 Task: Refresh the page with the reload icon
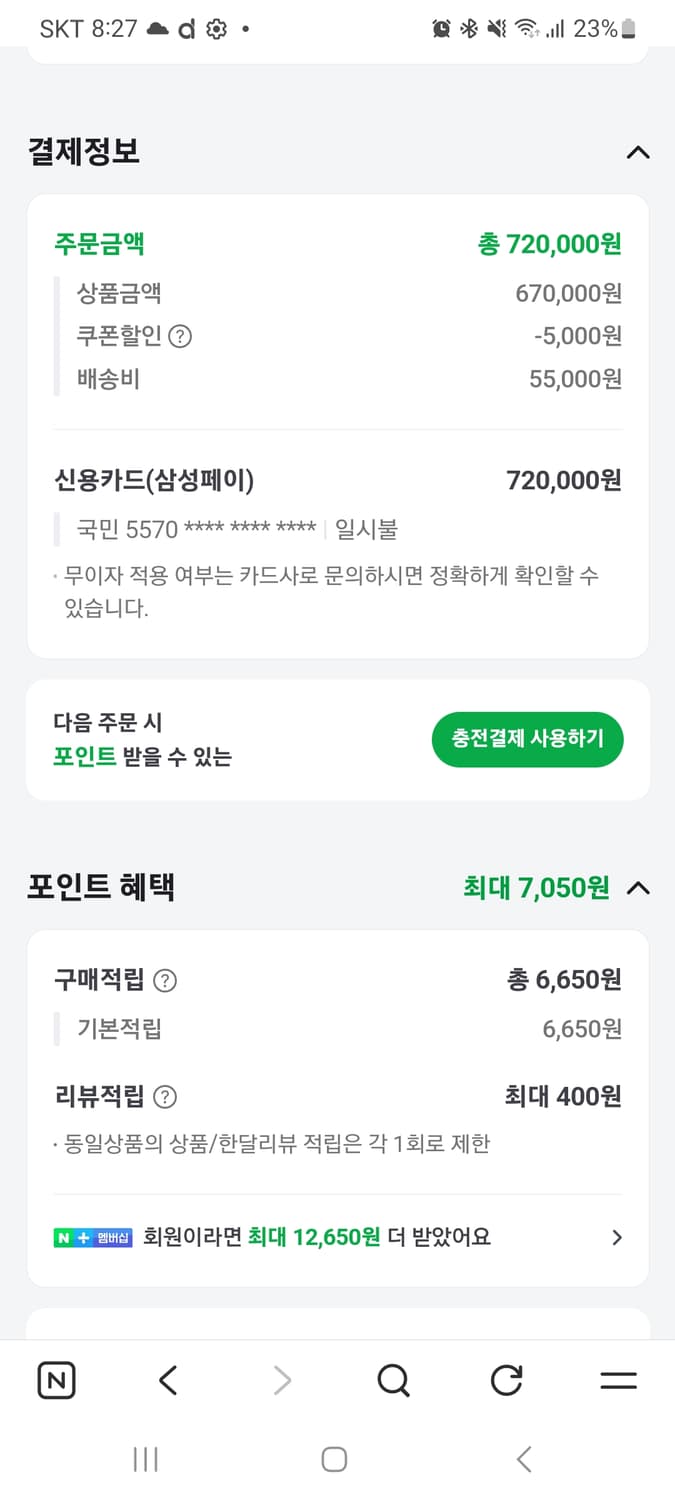click(x=507, y=1381)
